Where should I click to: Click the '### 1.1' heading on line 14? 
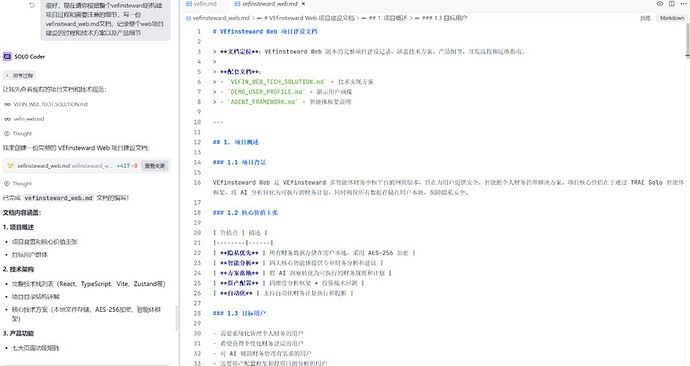(x=239, y=162)
